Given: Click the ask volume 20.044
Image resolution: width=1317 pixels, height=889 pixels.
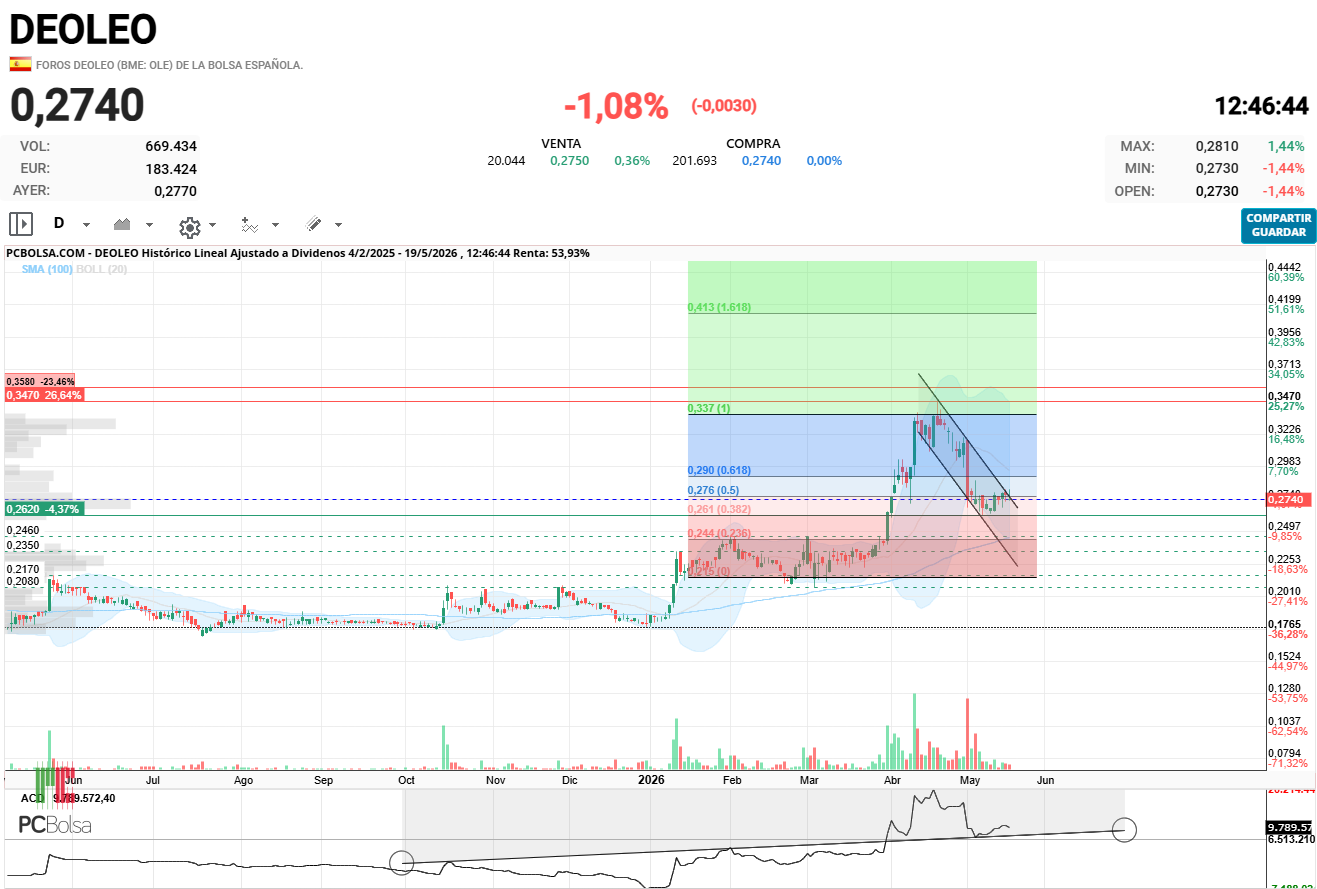Looking at the screenshot, I should (x=506, y=161).
